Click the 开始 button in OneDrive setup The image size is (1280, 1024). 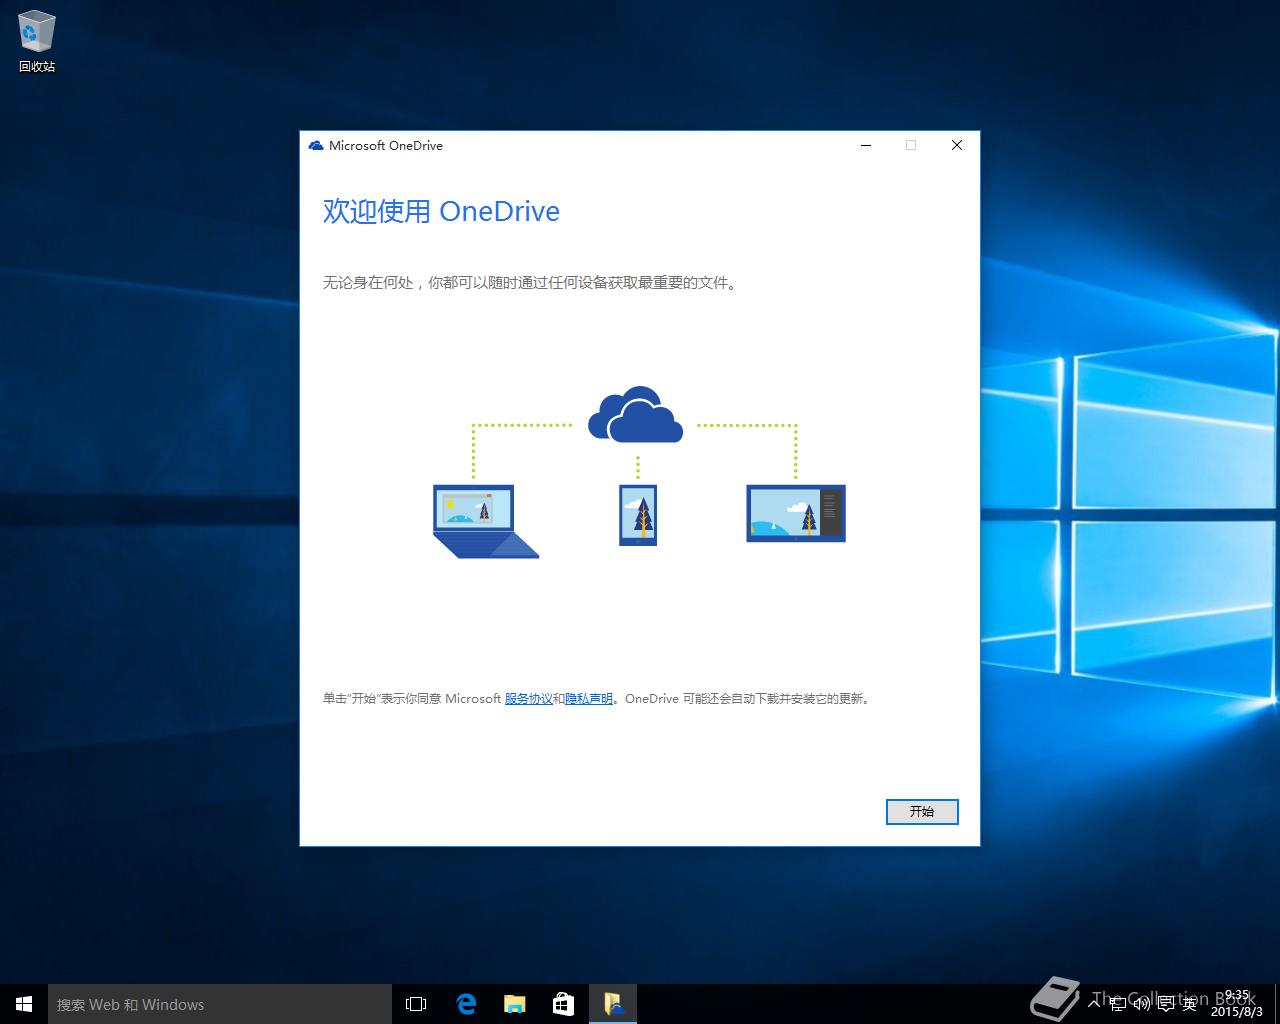(x=922, y=812)
